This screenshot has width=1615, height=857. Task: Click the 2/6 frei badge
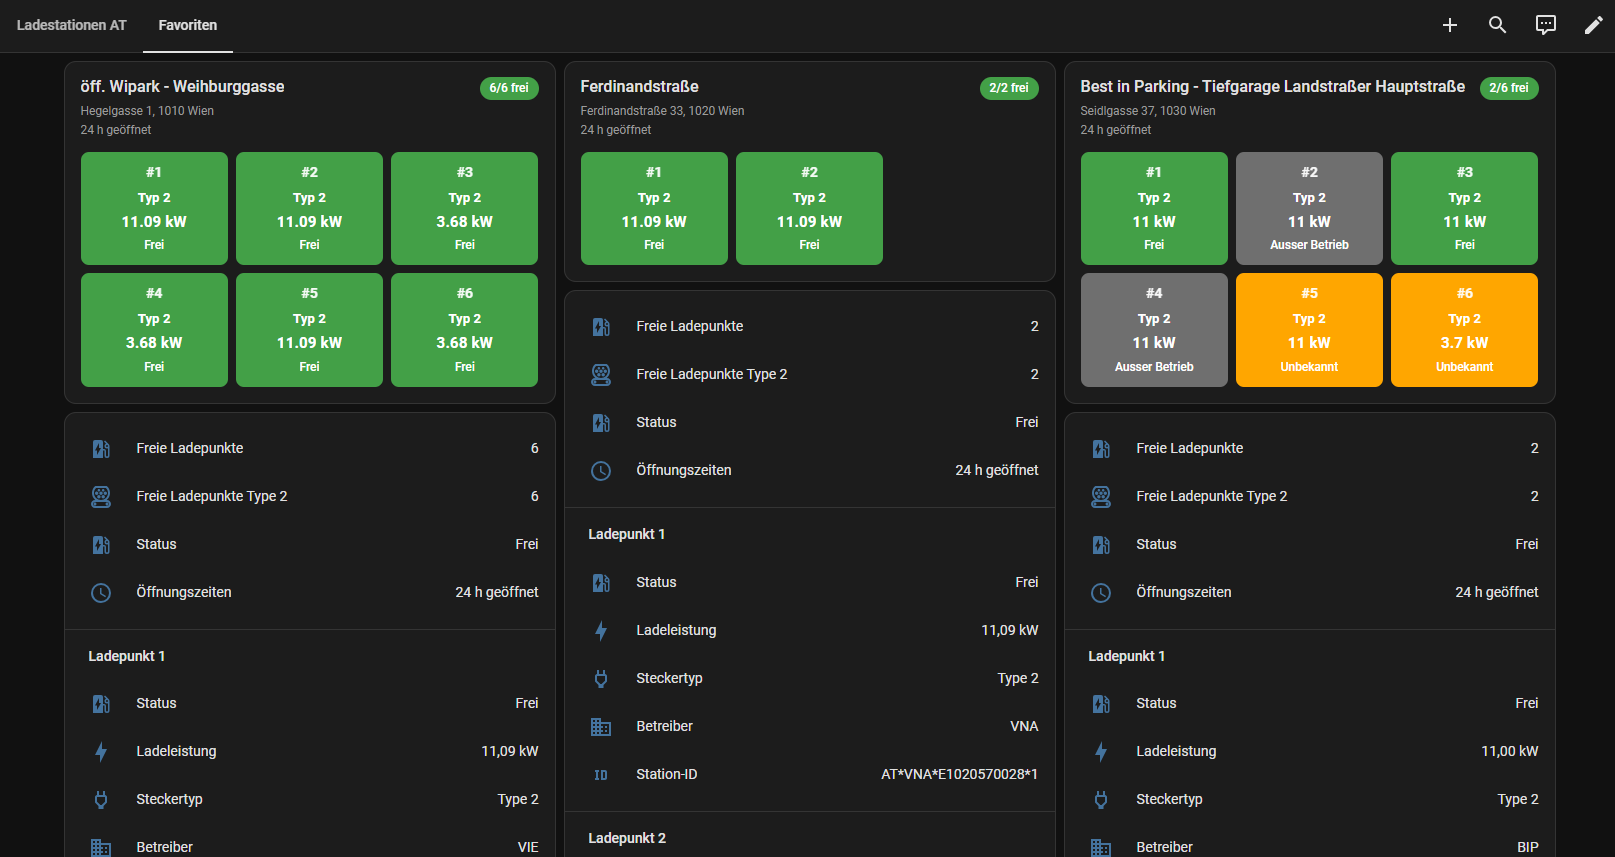point(1509,88)
